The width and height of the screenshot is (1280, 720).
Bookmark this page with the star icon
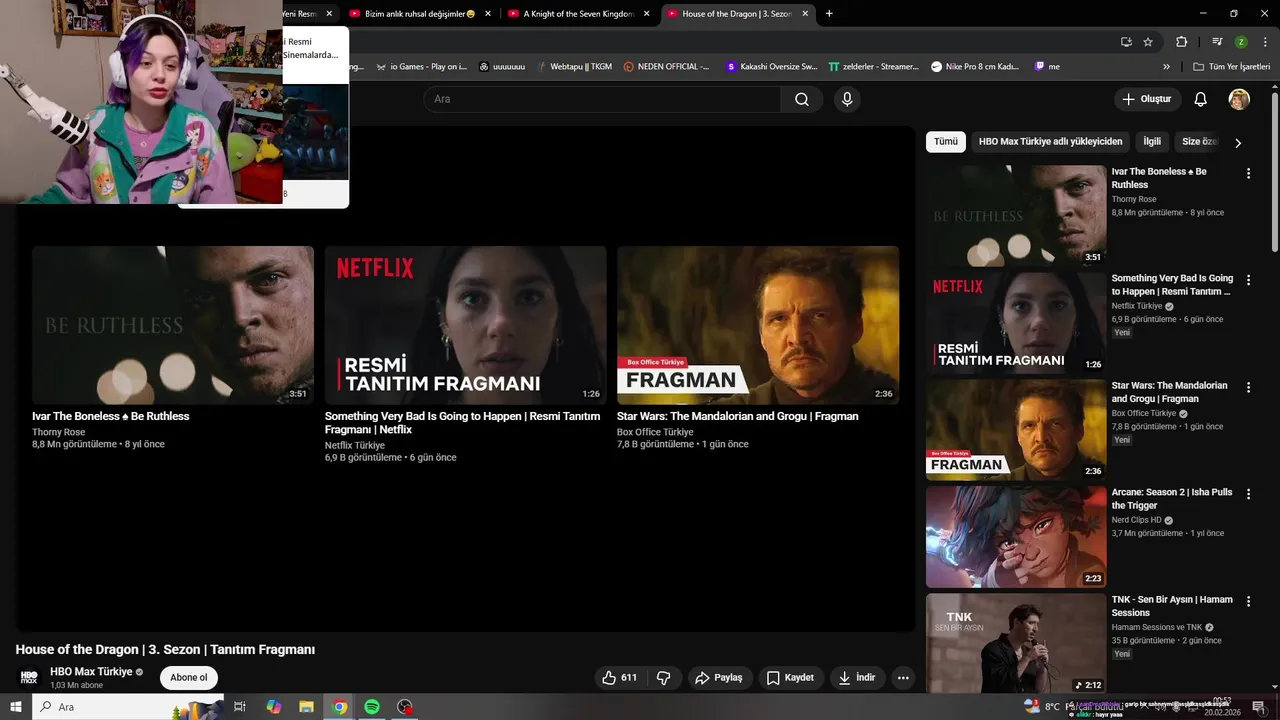coord(1148,42)
